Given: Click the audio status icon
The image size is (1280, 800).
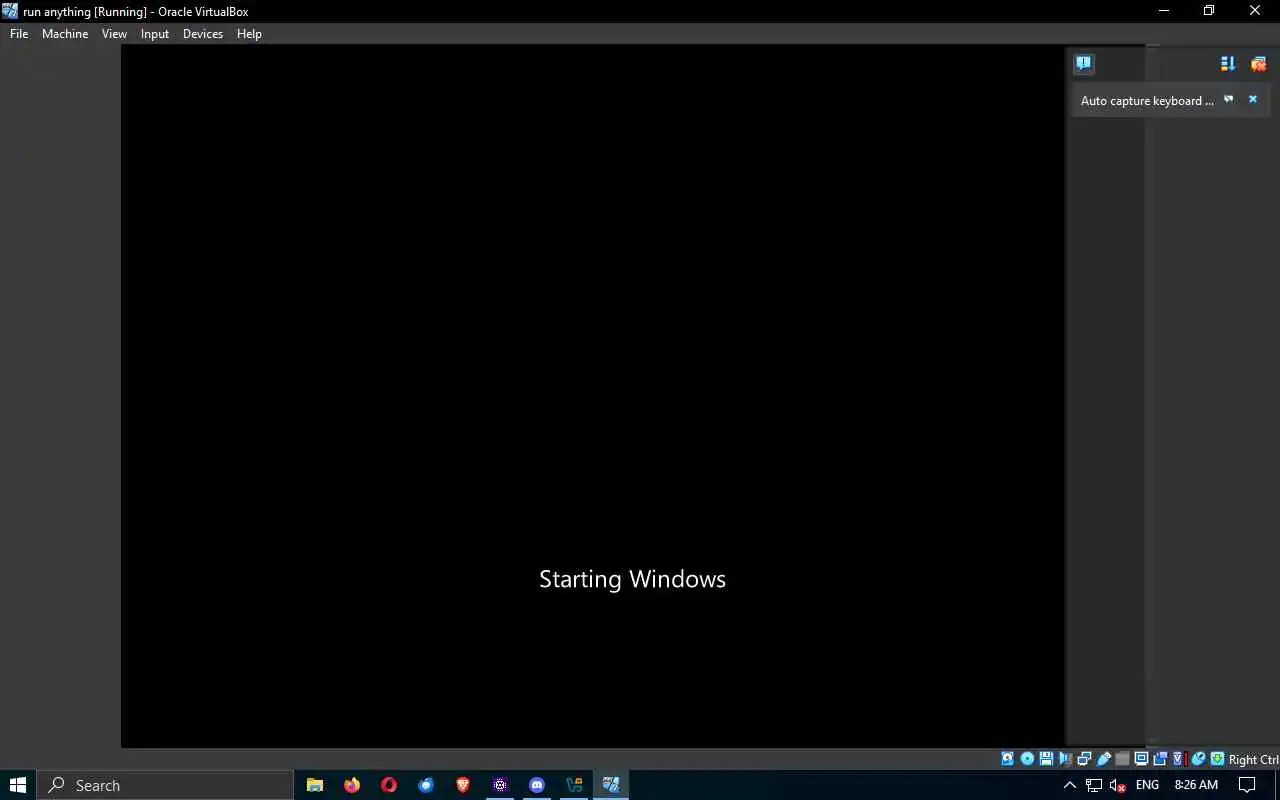Looking at the screenshot, I should [1066, 759].
